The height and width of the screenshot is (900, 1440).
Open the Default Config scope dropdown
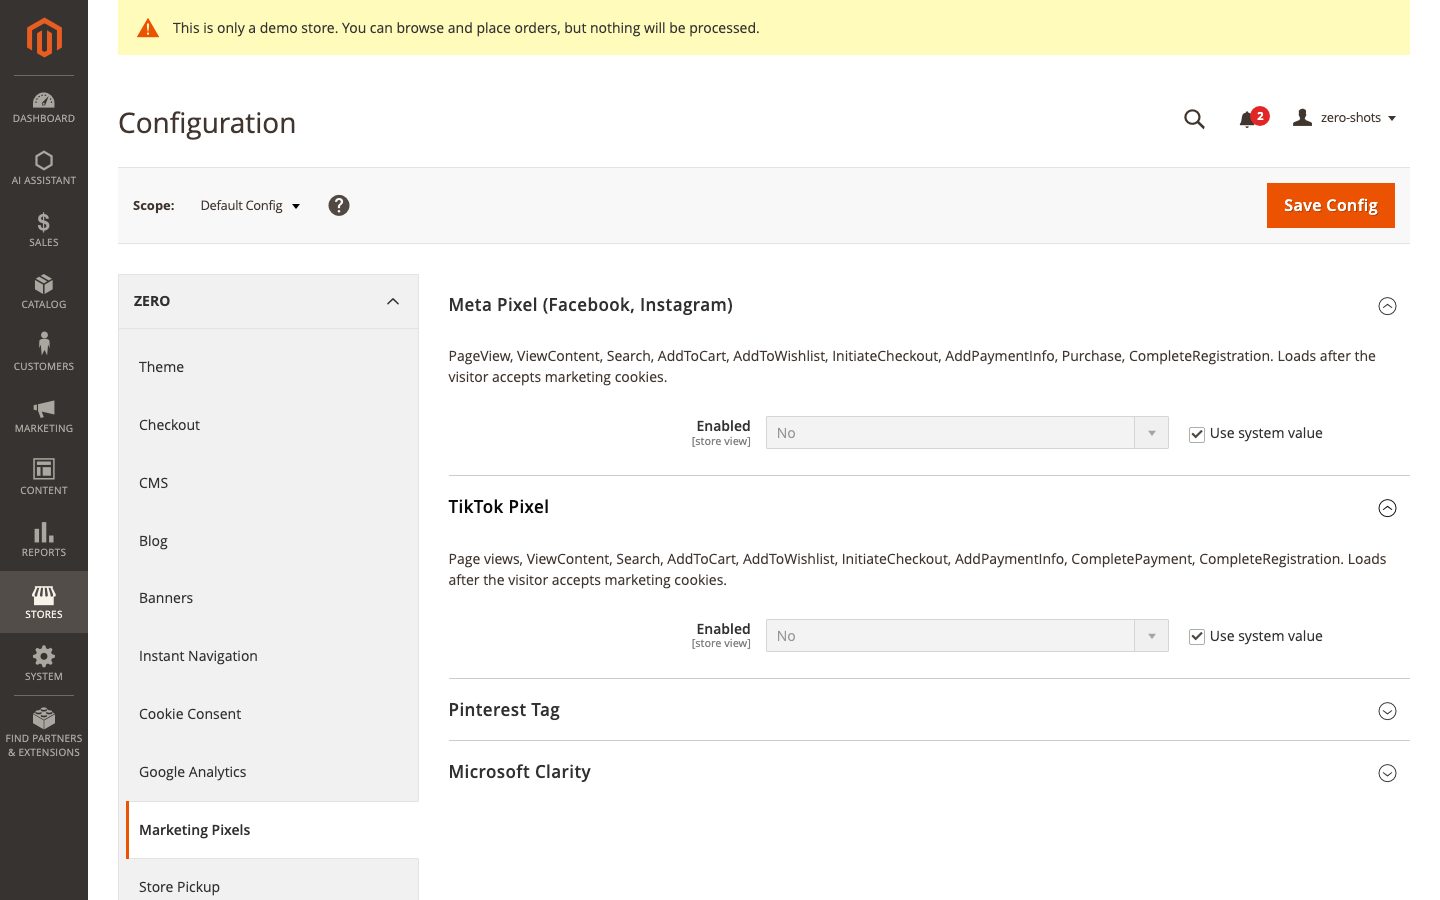250,206
